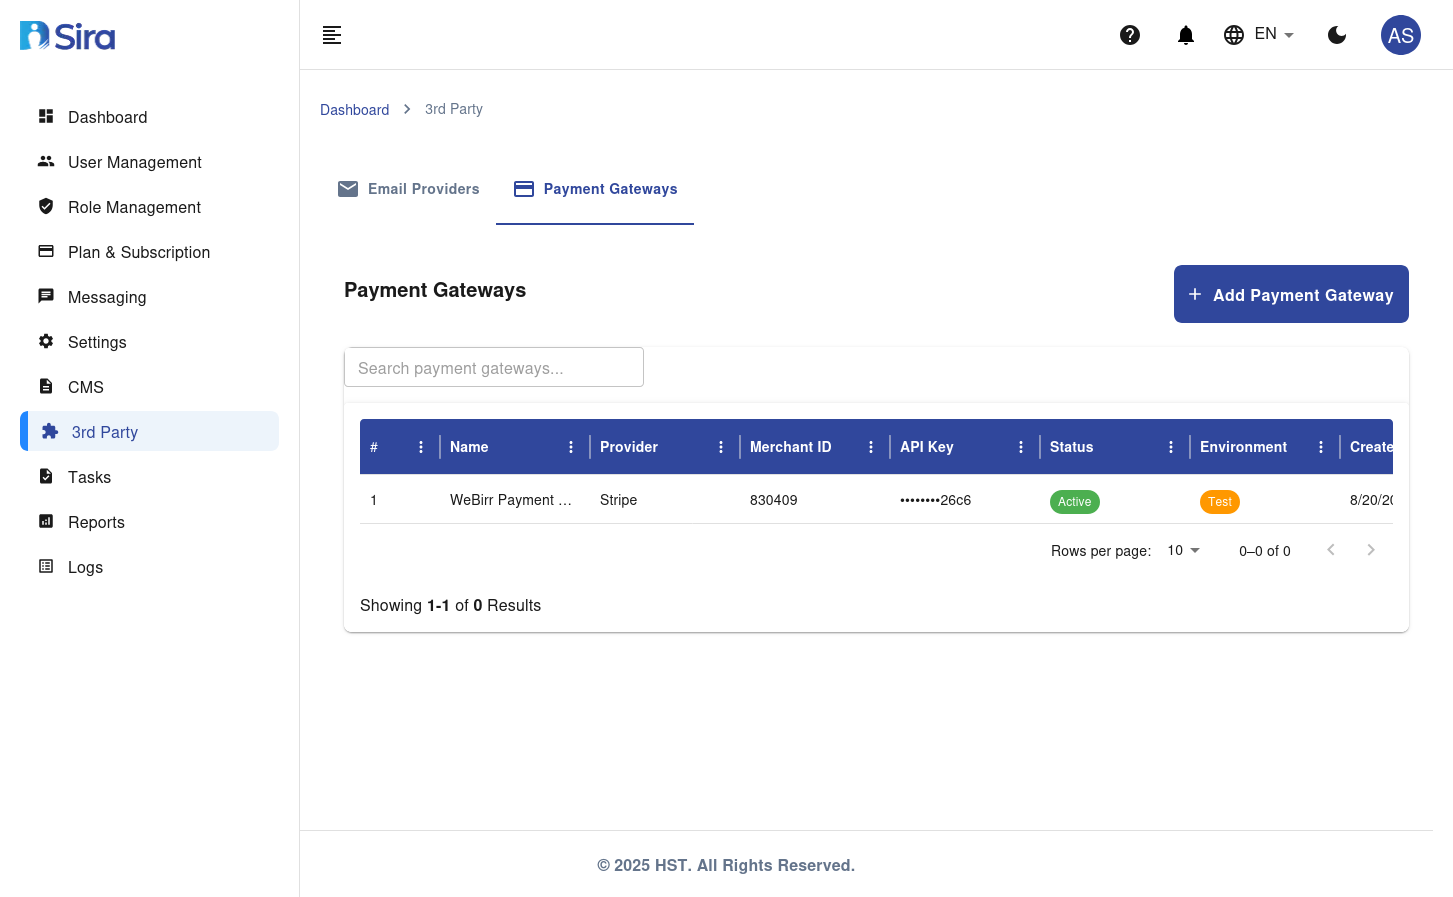The height and width of the screenshot is (897, 1453).
Task: Open the help question mark icon
Action: [1130, 35]
